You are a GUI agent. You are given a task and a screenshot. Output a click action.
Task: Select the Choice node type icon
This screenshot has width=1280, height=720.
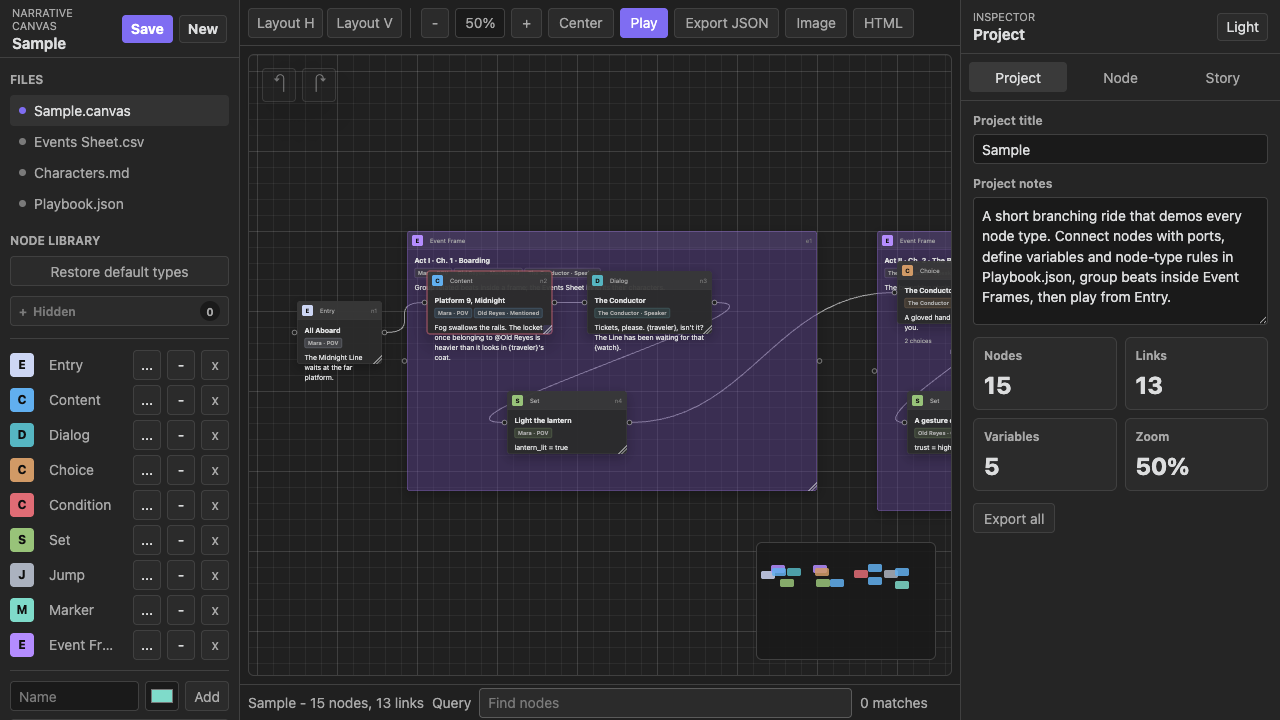pyautogui.click(x=22, y=470)
